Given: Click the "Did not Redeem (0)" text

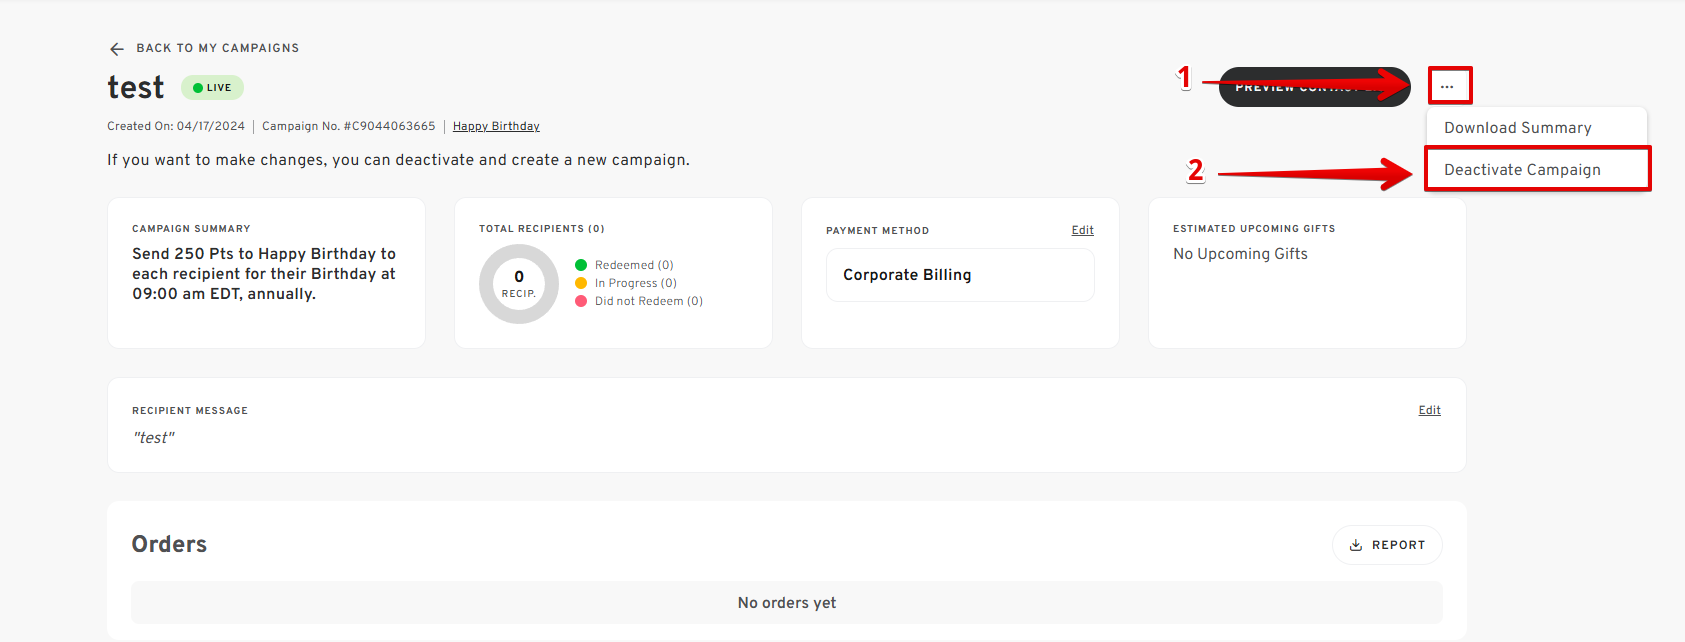Looking at the screenshot, I should point(649,301).
